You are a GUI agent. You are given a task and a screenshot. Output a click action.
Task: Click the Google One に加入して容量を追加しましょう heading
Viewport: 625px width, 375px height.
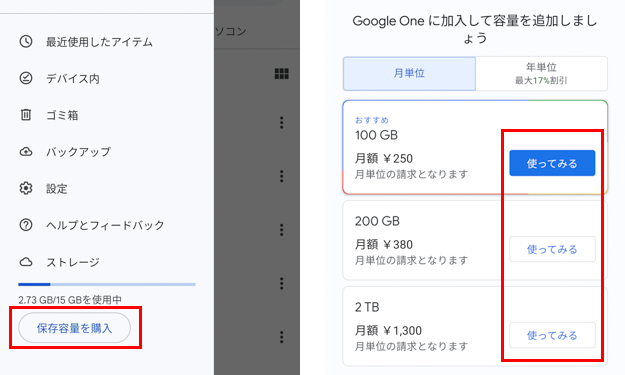475,29
